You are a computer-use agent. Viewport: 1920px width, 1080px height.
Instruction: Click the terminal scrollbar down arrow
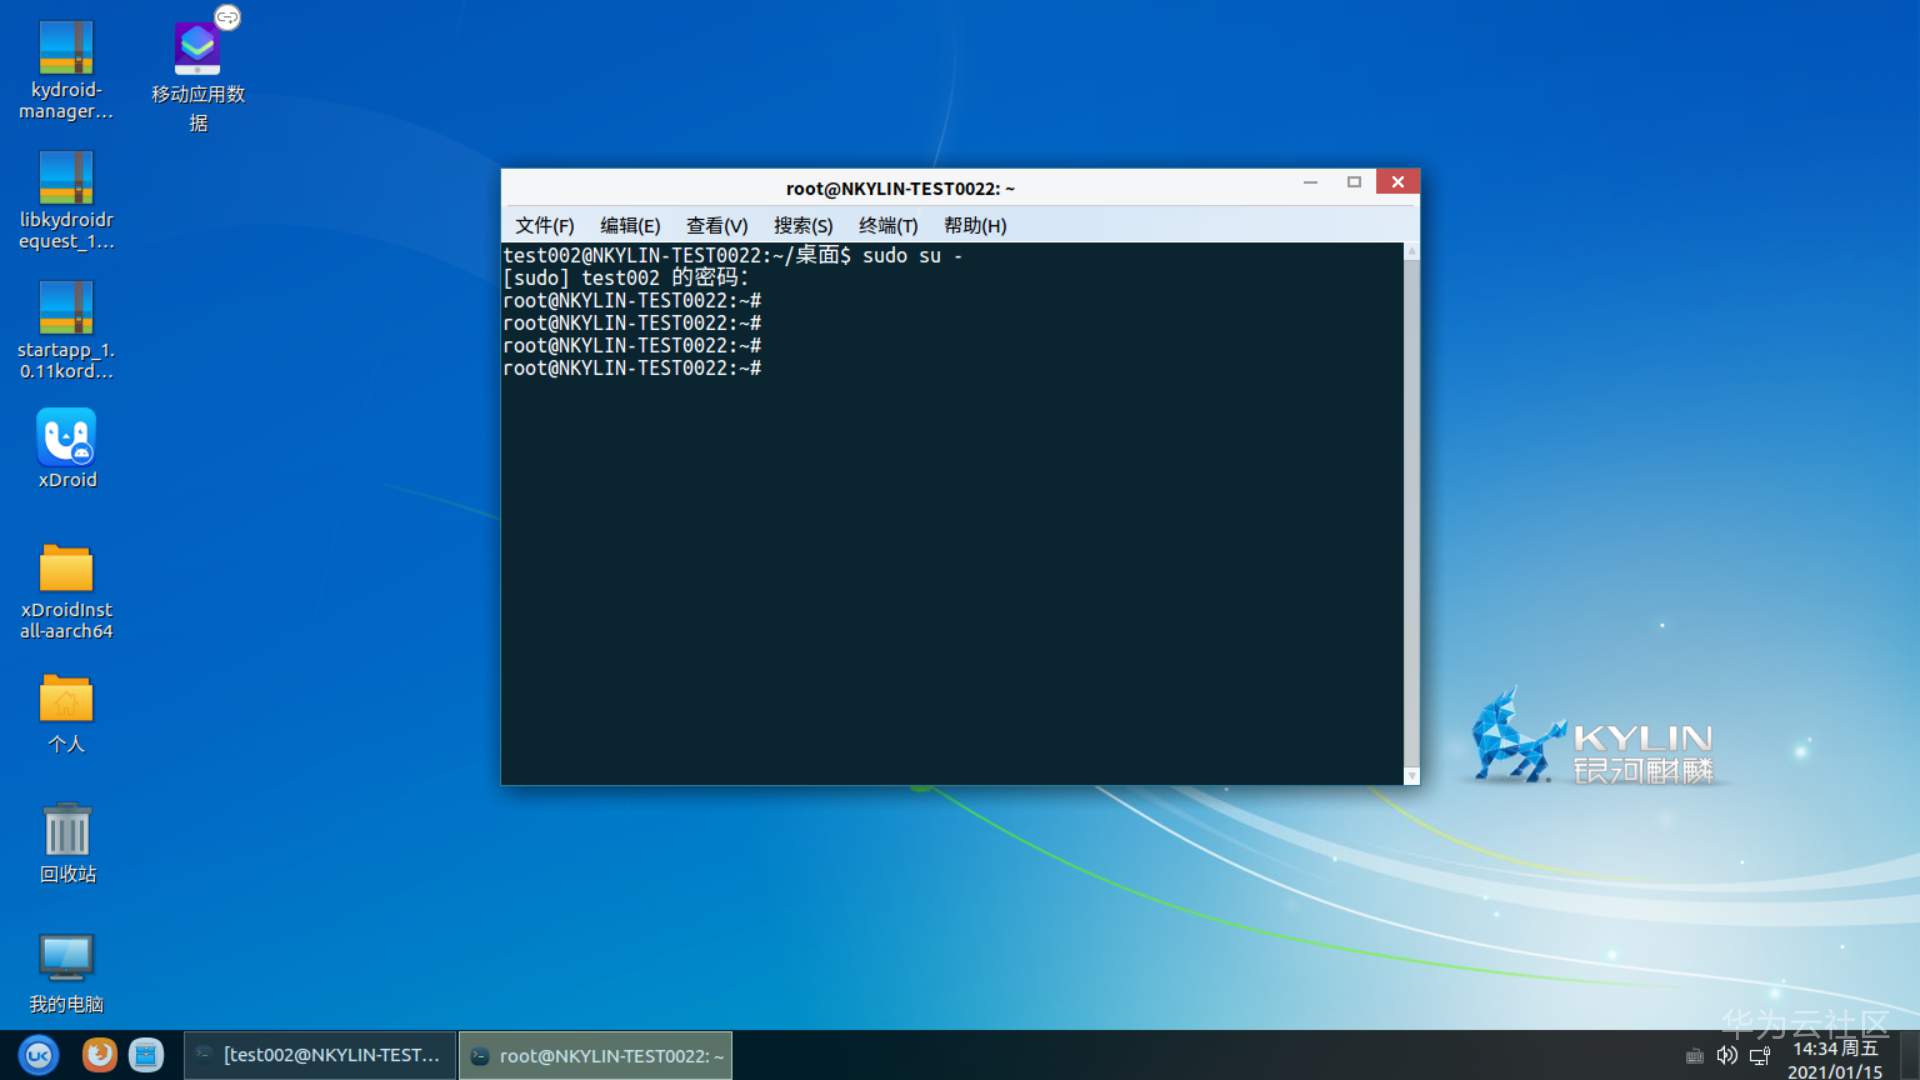pyautogui.click(x=1411, y=776)
